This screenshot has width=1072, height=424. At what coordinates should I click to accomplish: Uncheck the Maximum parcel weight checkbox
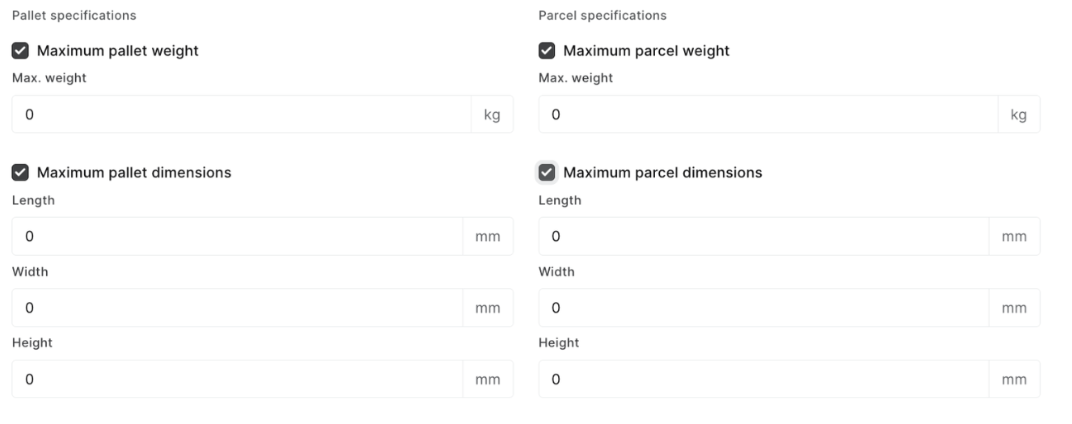pos(547,51)
